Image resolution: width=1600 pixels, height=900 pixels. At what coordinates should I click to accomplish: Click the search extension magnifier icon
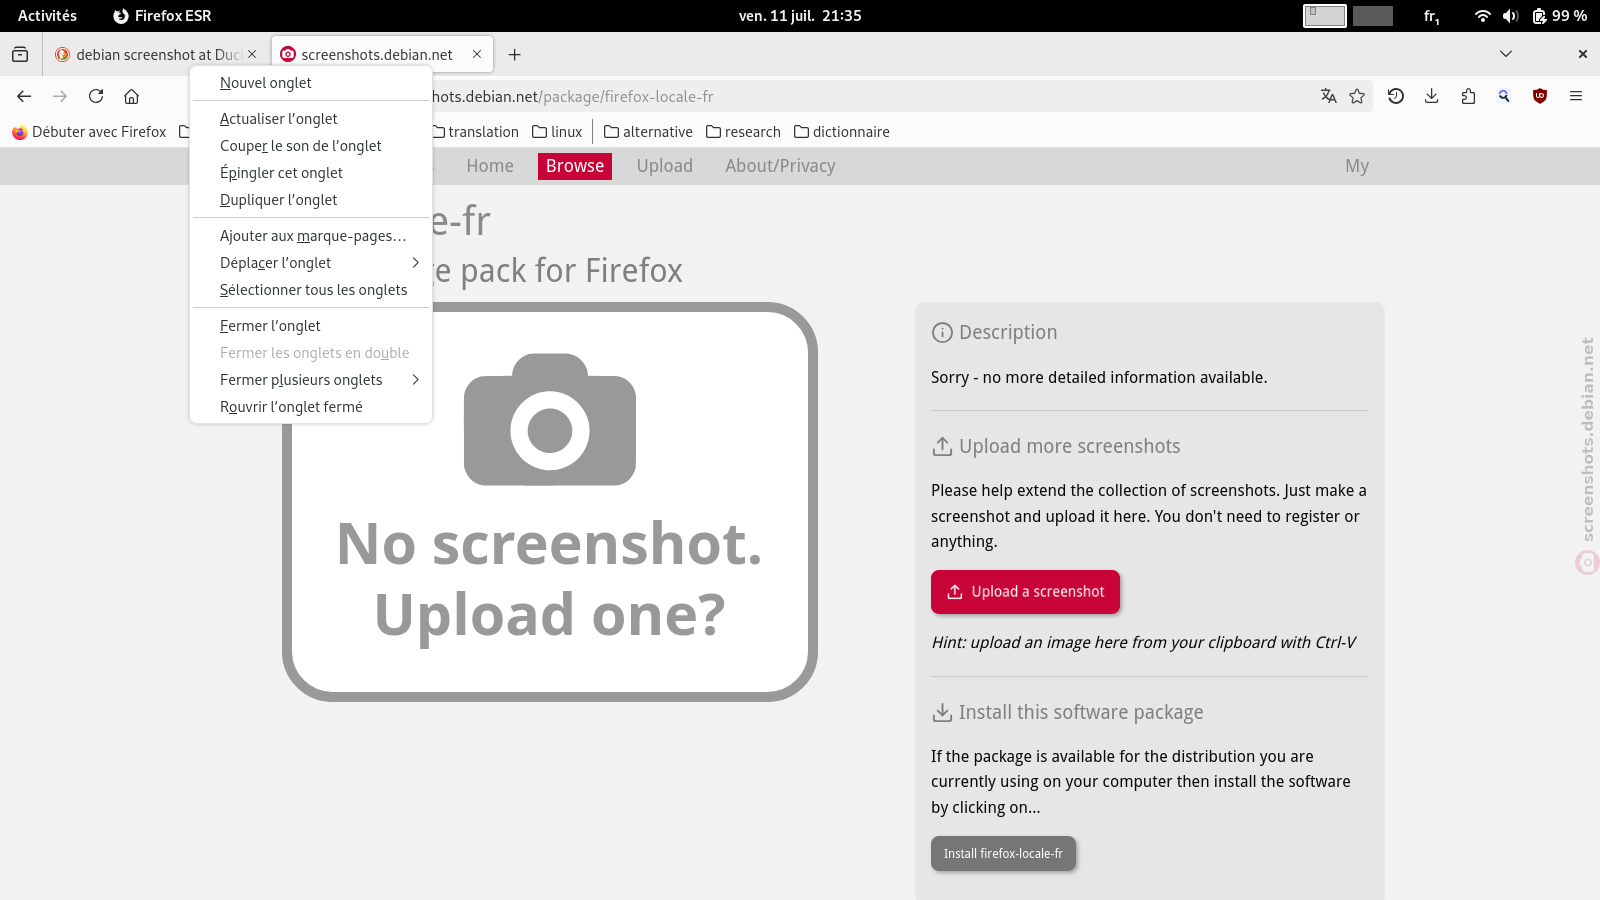(x=1504, y=96)
